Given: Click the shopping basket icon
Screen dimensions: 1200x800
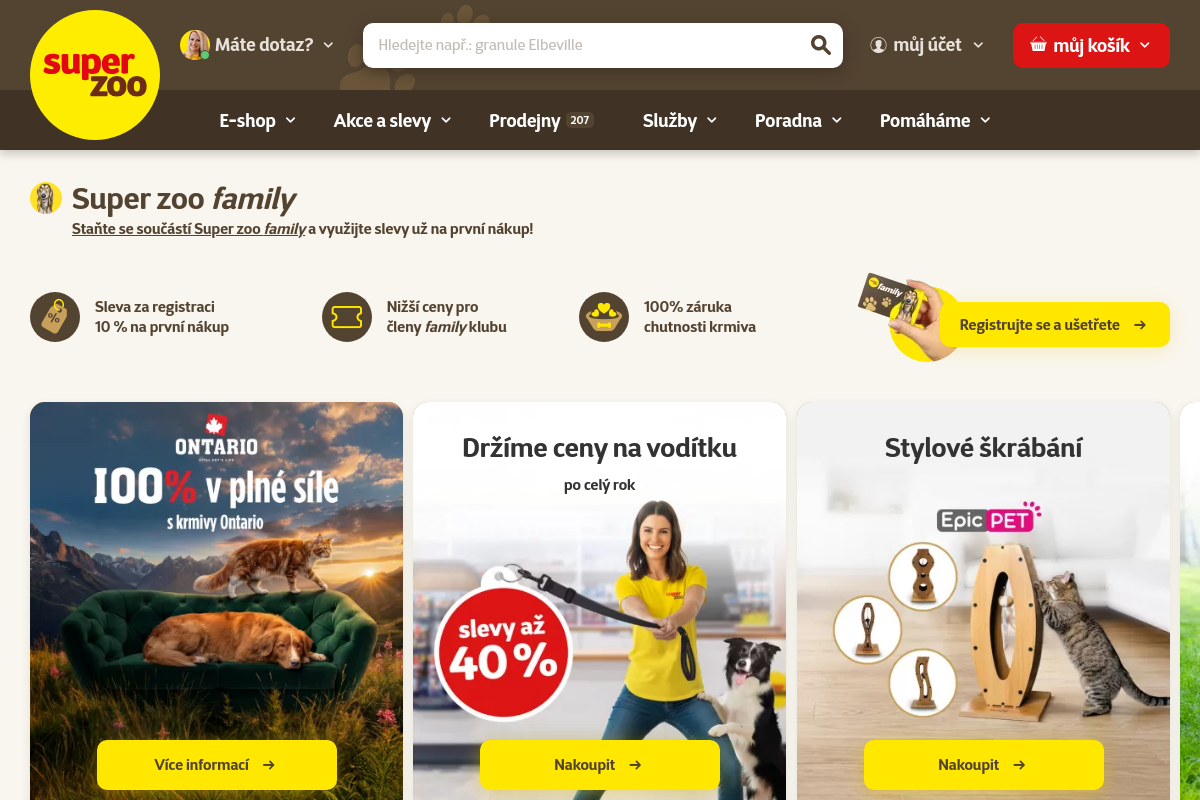Looking at the screenshot, I should click(x=1038, y=45).
